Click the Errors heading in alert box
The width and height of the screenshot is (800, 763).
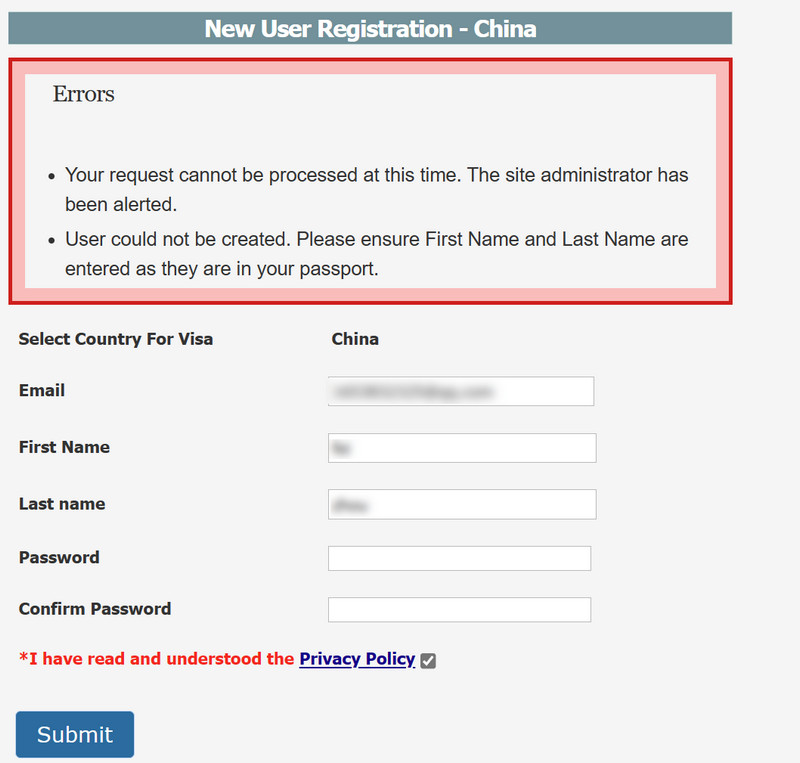pyautogui.click(x=84, y=94)
